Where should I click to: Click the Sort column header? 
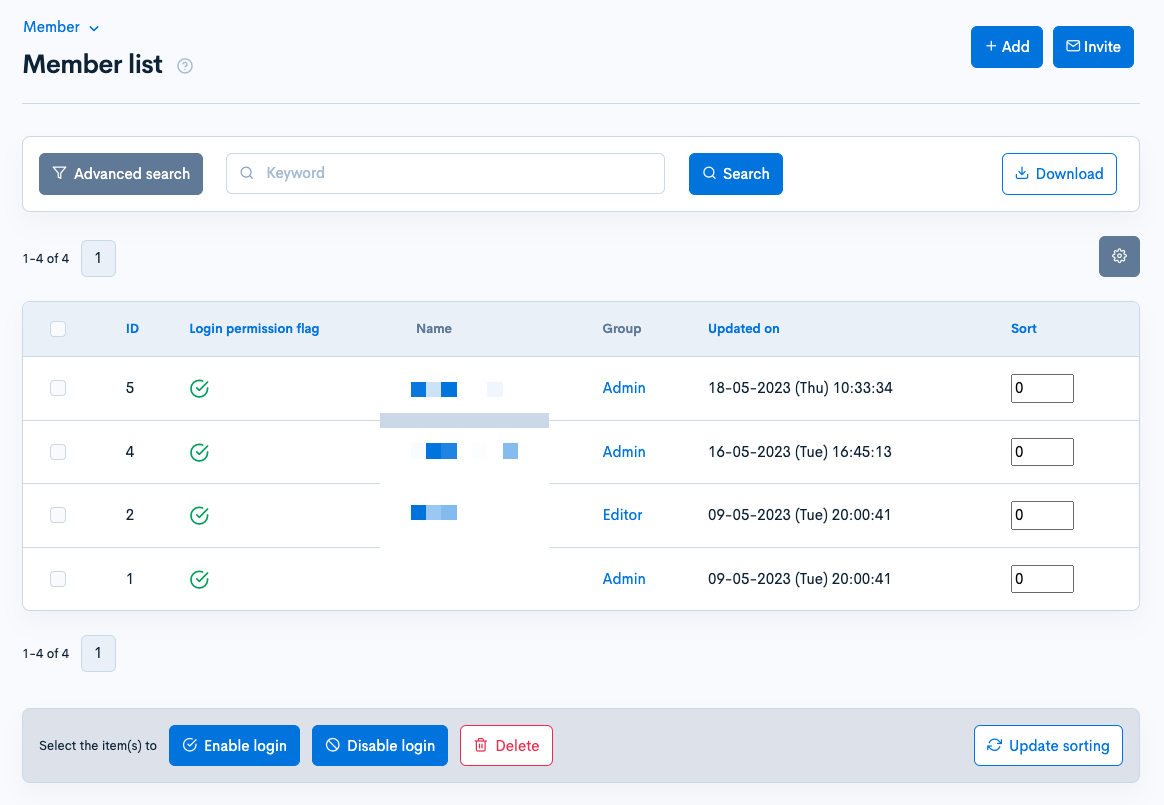(x=1024, y=329)
